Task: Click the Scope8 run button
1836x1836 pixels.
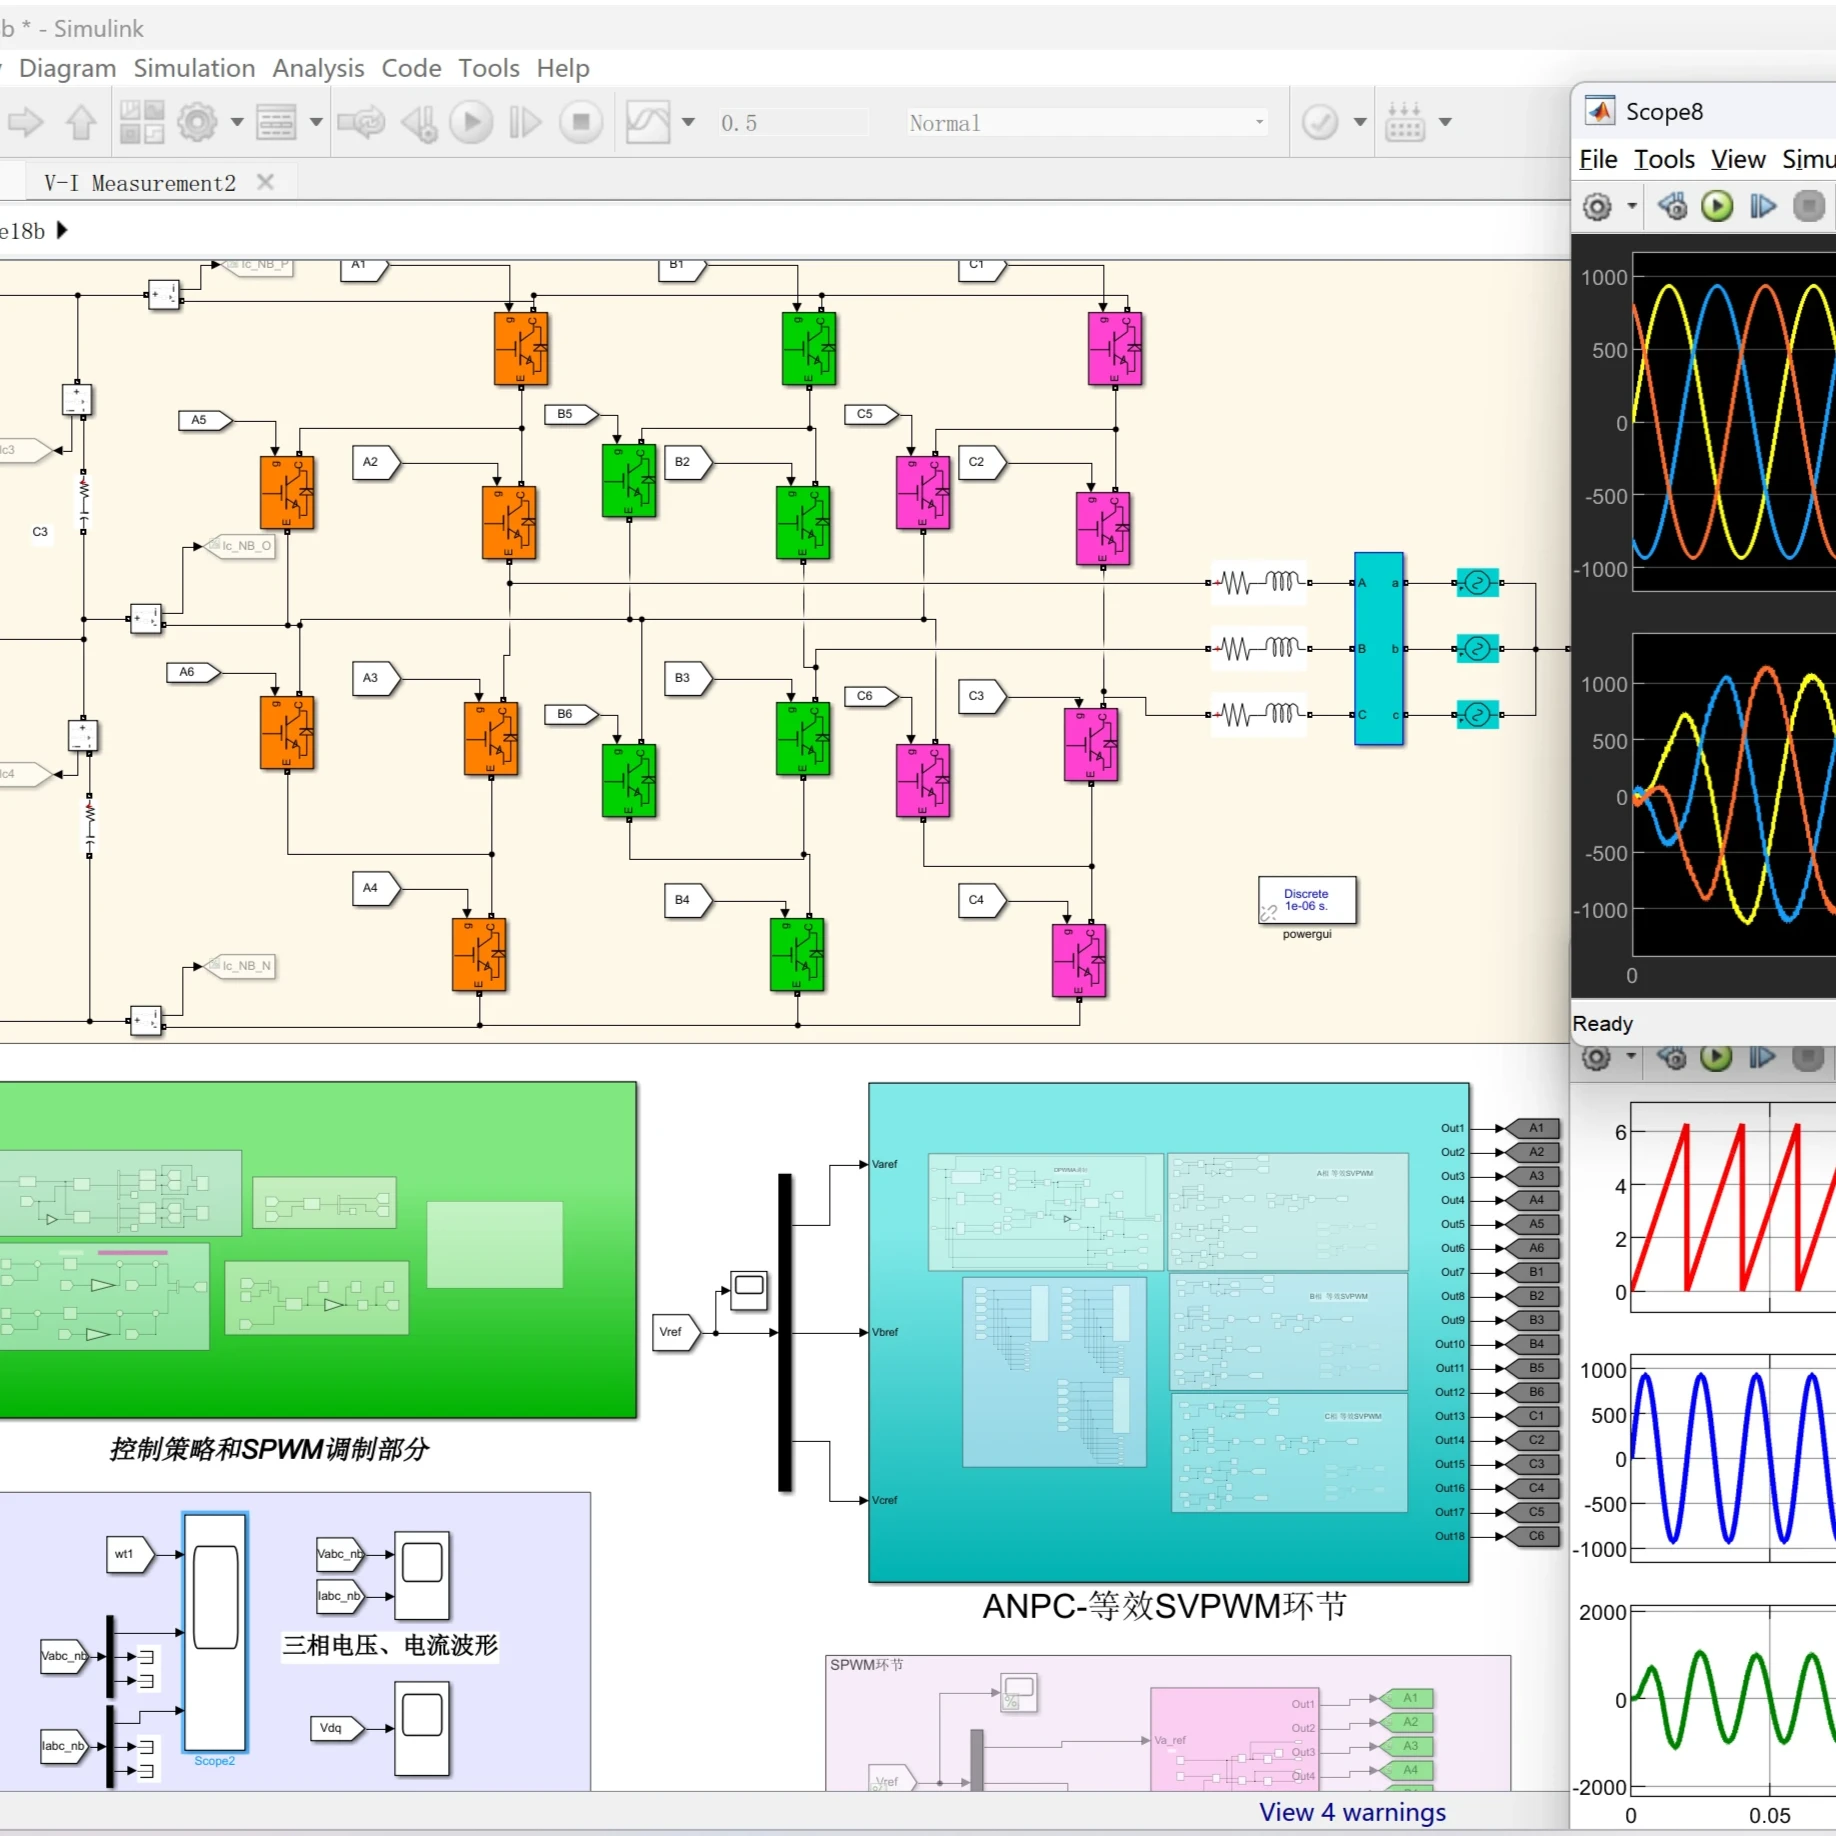Action: tap(1717, 206)
